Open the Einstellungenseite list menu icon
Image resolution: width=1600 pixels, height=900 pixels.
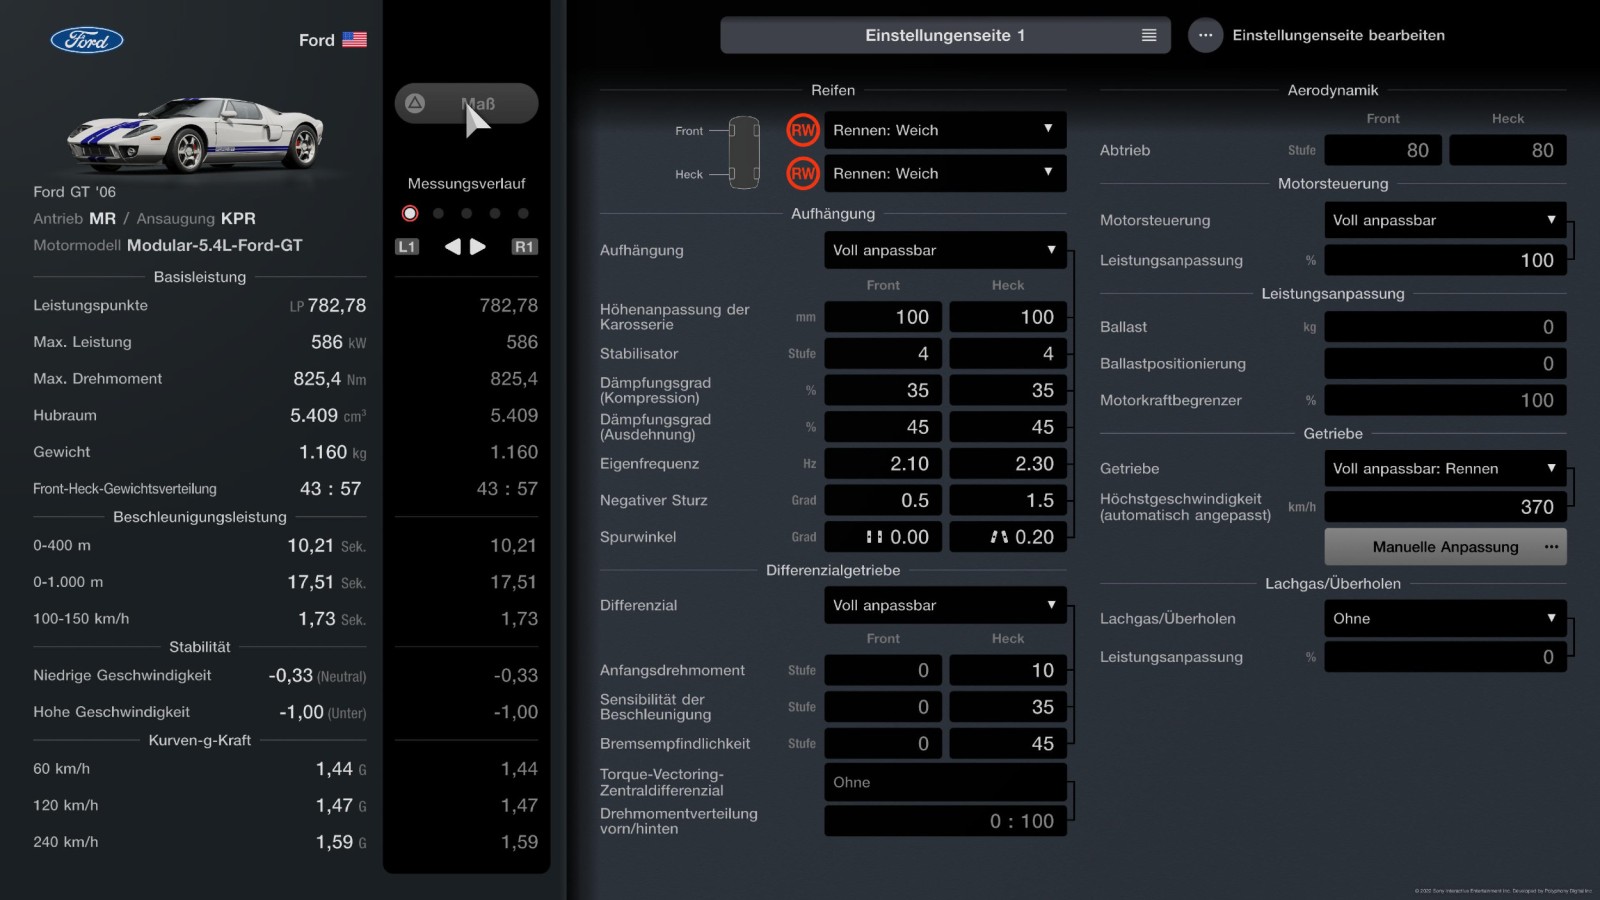pyautogui.click(x=1149, y=35)
